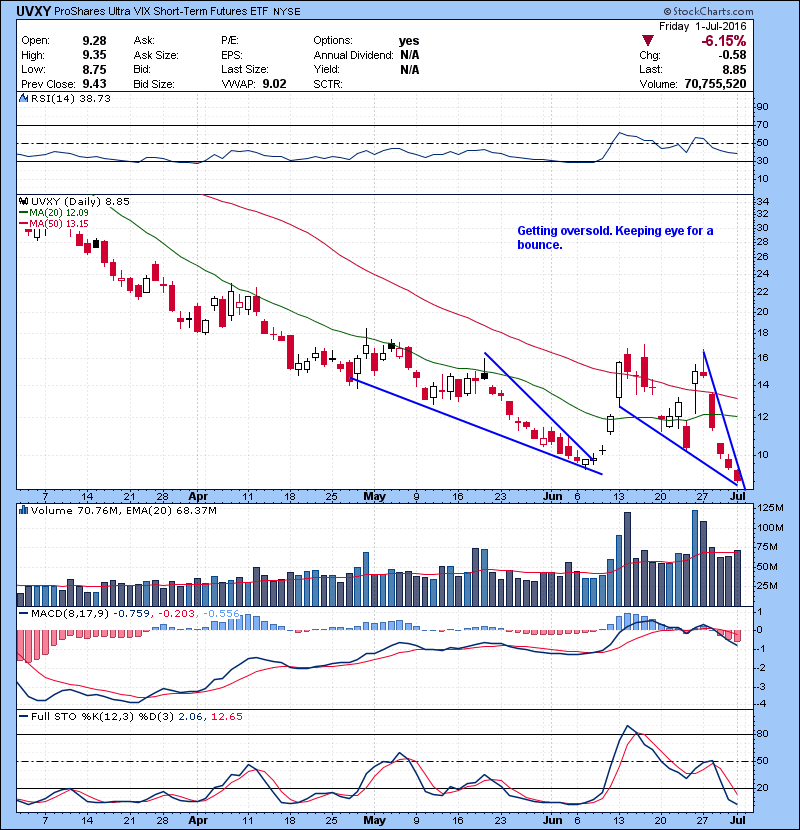Click the 34 price level on the price axis
This screenshot has height=830, width=800.
[763, 202]
